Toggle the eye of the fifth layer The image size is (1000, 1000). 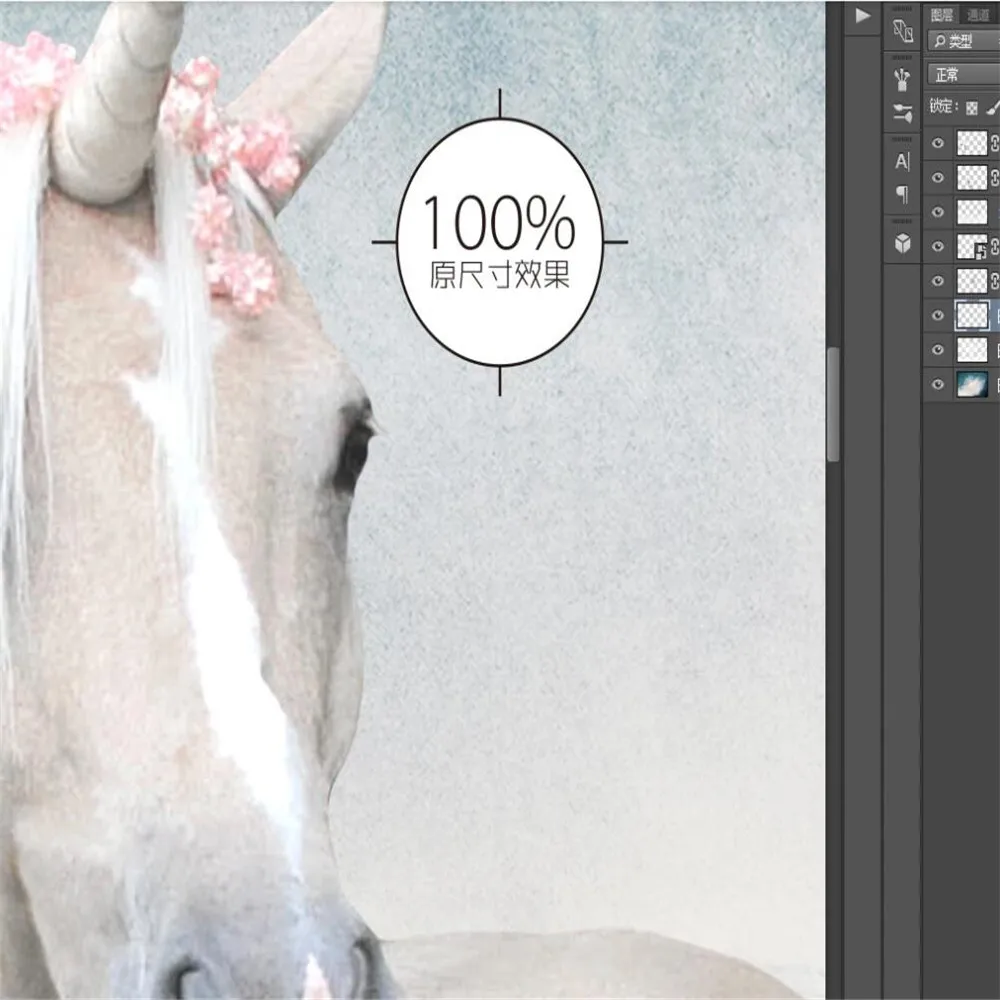click(938, 281)
